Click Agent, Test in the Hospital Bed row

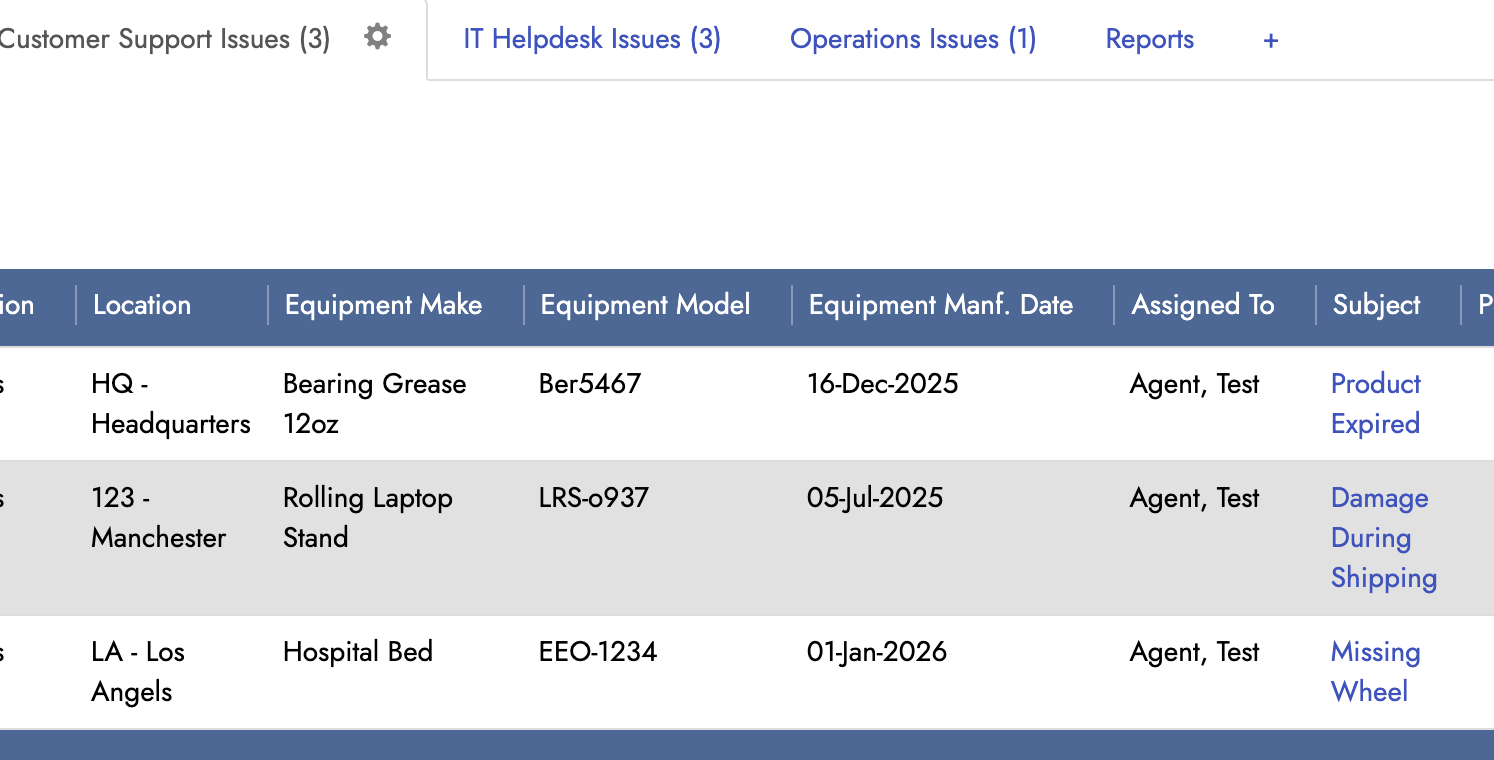tap(1194, 651)
